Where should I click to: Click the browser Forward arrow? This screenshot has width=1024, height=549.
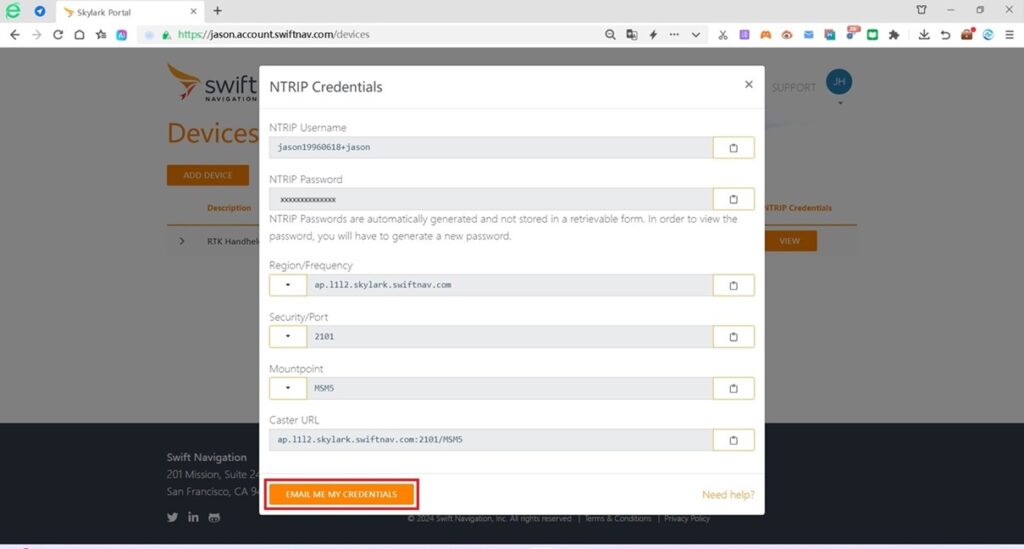(x=37, y=35)
